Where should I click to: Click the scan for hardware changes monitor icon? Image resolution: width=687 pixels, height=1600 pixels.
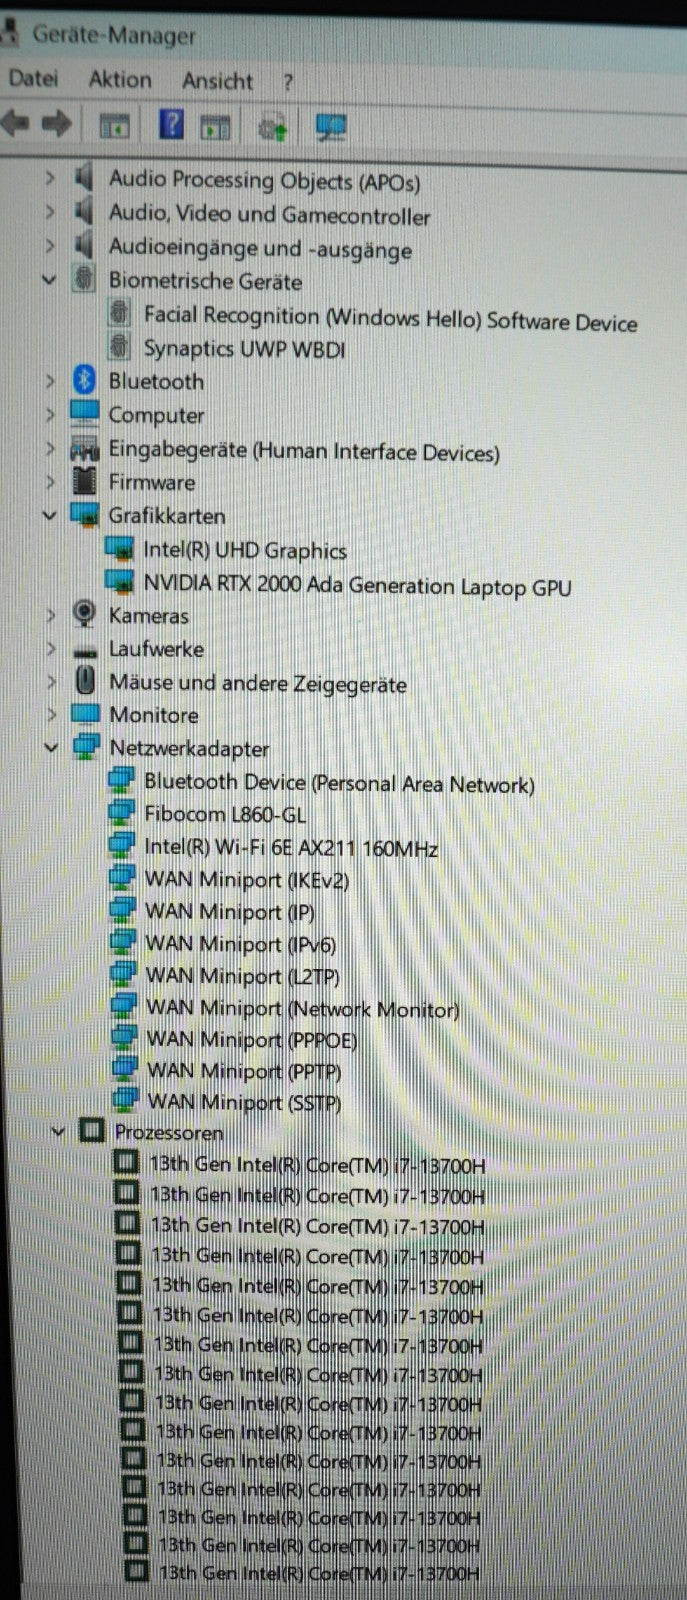coord(330,126)
